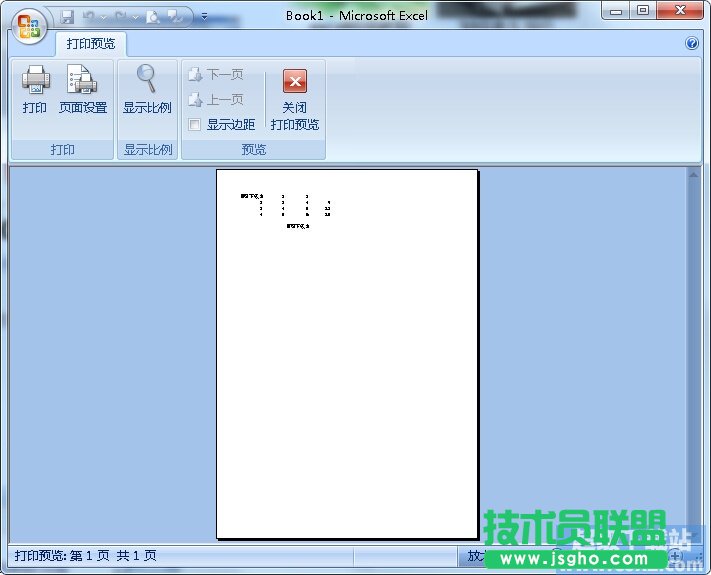
Task: Expand the Customize Quick Access Toolbar dropdown
Action: point(204,16)
